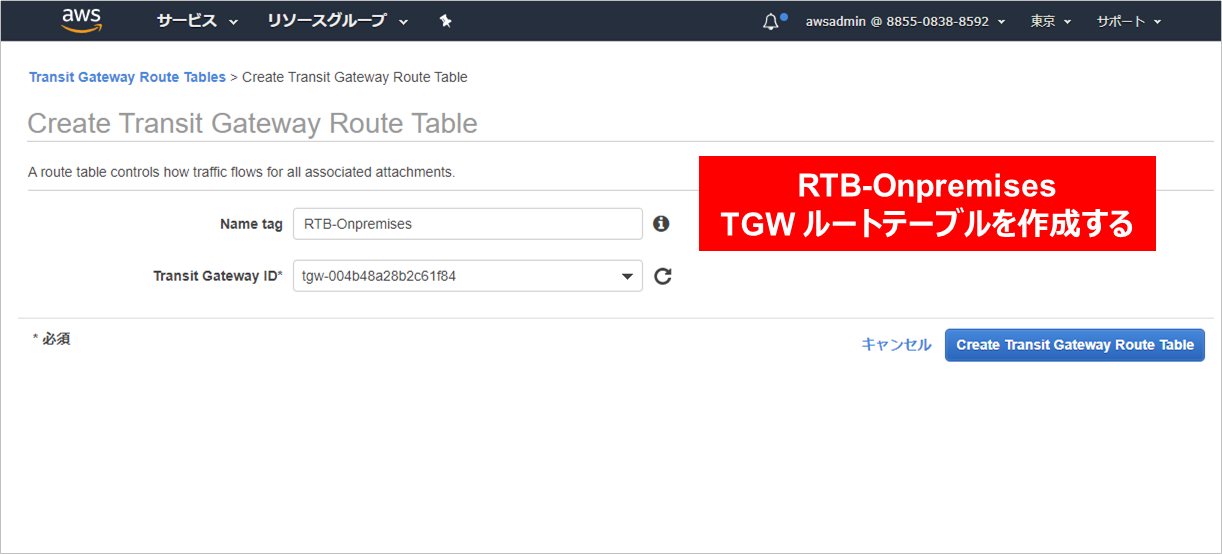Image resolution: width=1222 pixels, height=554 pixels.
Task: Expand the awsadmin account dropdown
Action: click(x=905, y=21)
